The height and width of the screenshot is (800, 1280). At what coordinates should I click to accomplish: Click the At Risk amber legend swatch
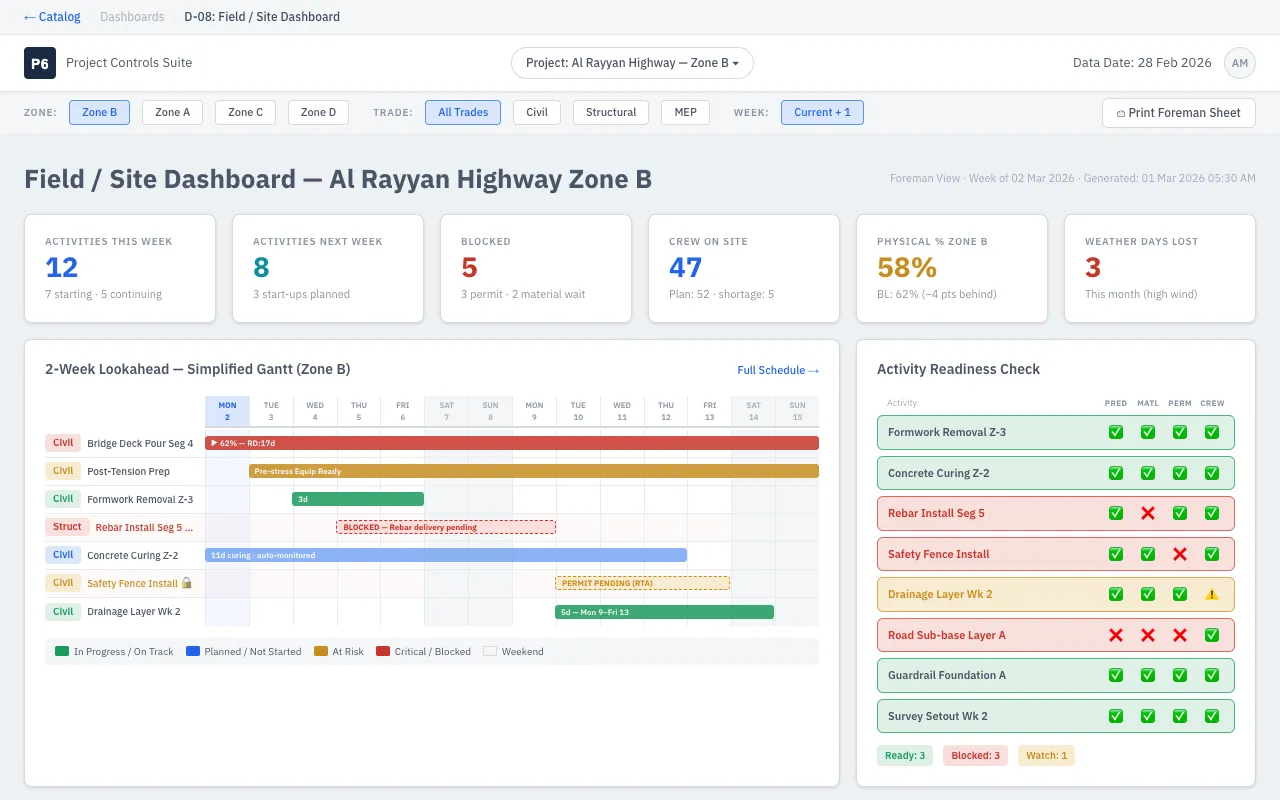point(321,651)
